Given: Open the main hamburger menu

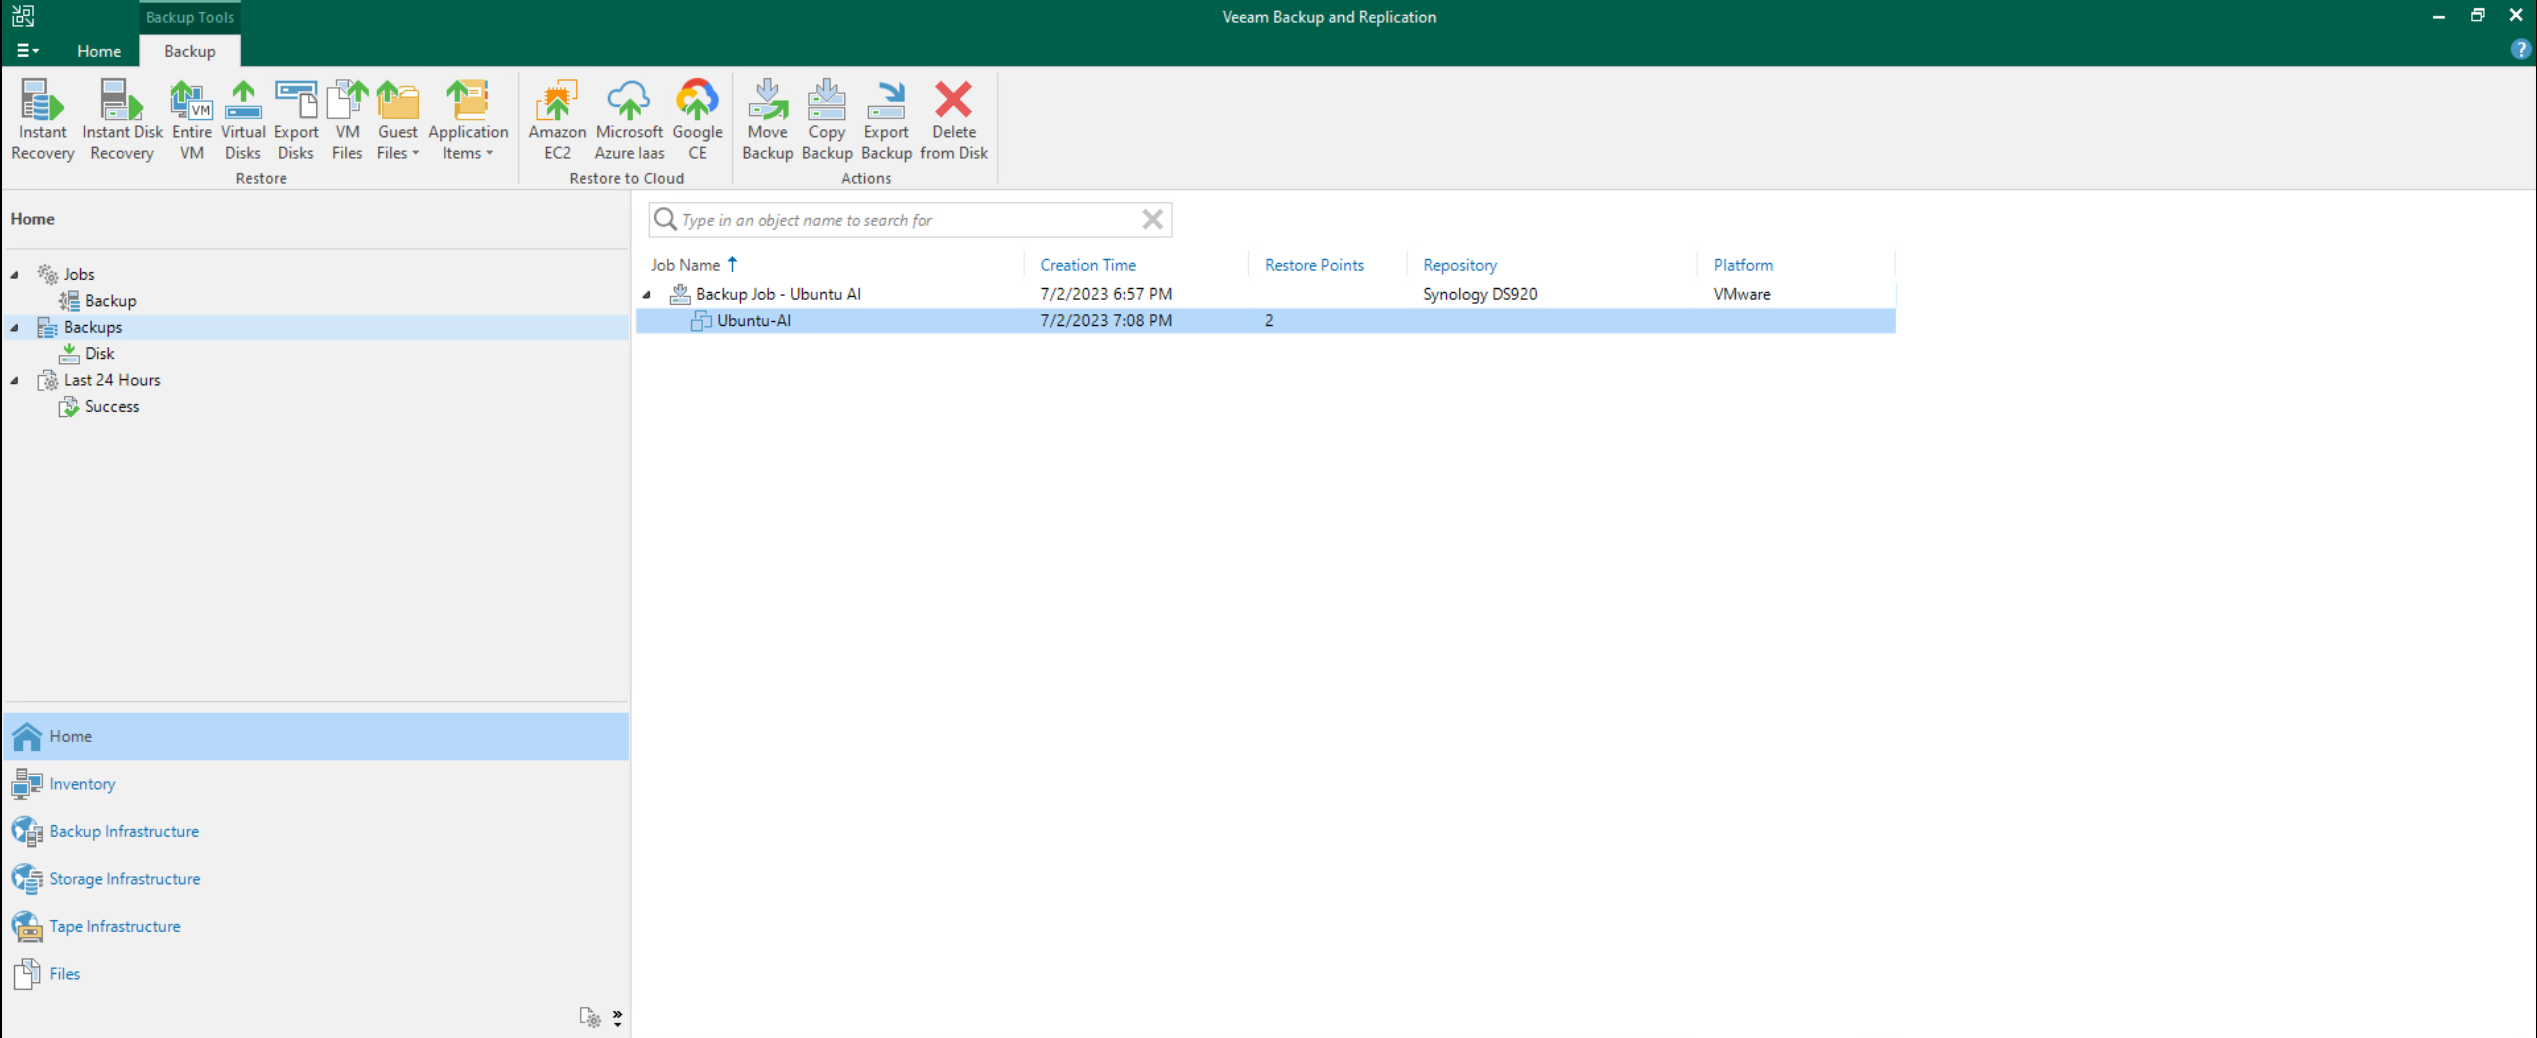Looking at the screenshot, I should point(27,50).
